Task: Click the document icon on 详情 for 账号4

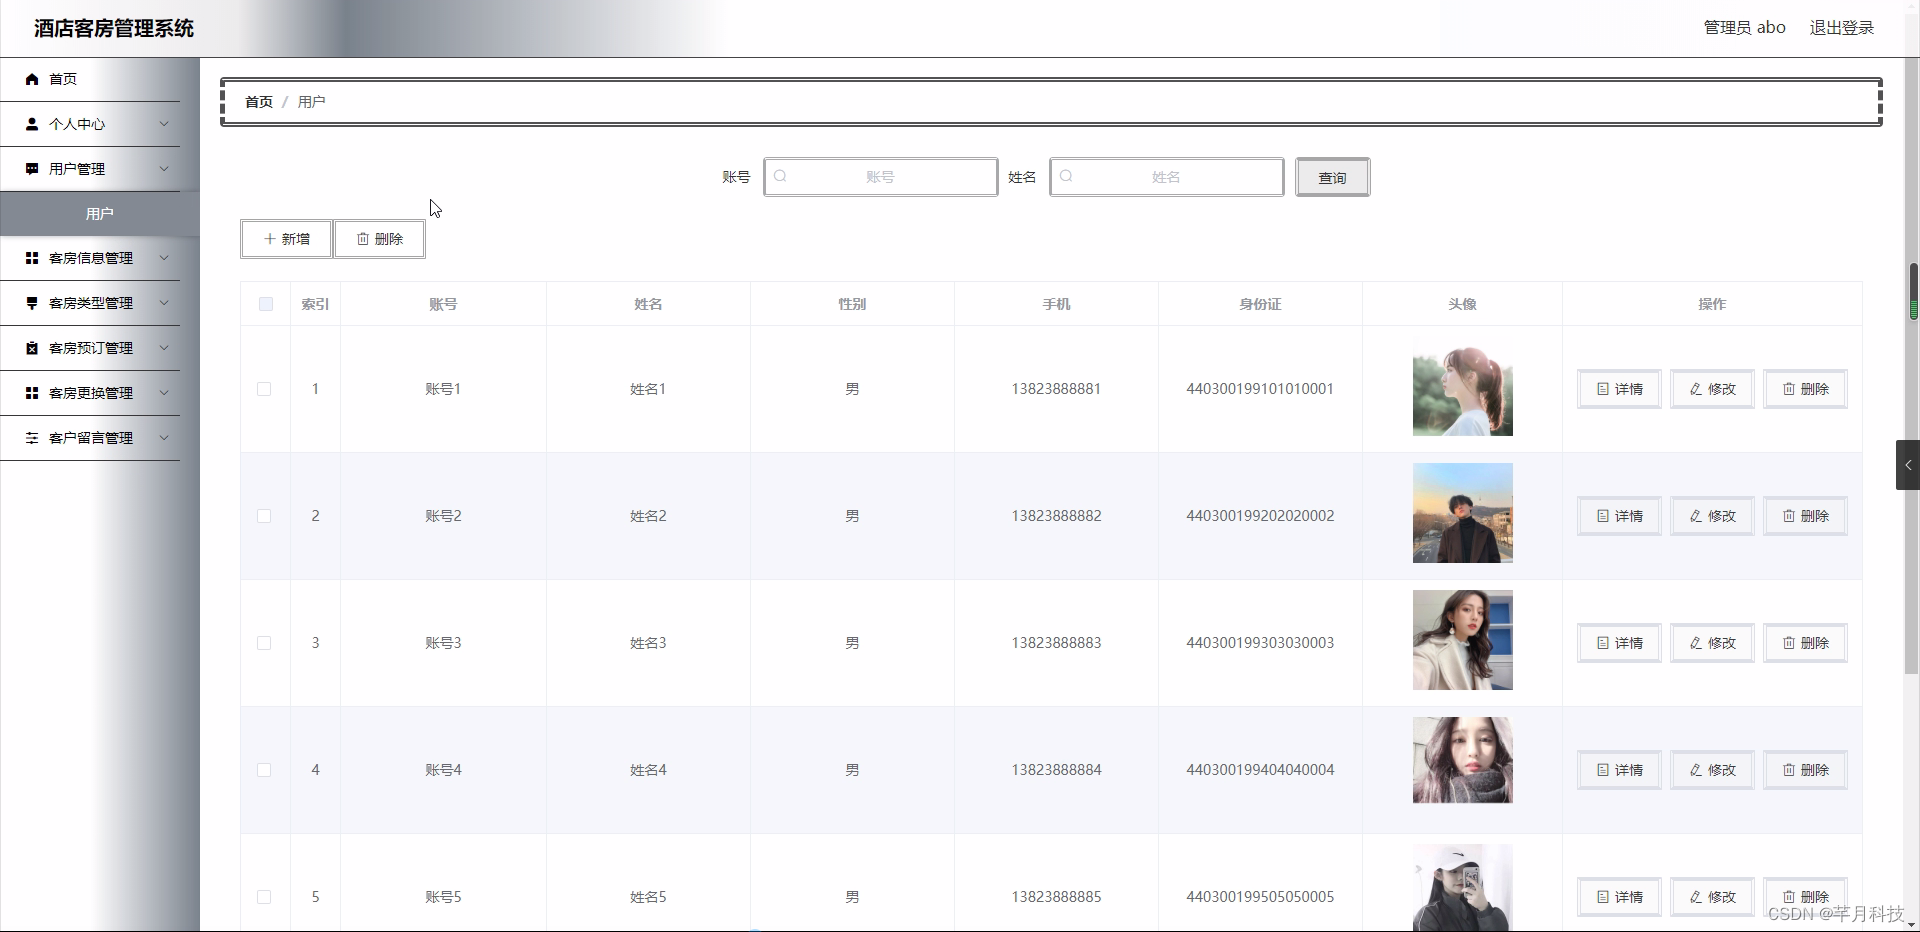Action: [x=1603, y=770]
